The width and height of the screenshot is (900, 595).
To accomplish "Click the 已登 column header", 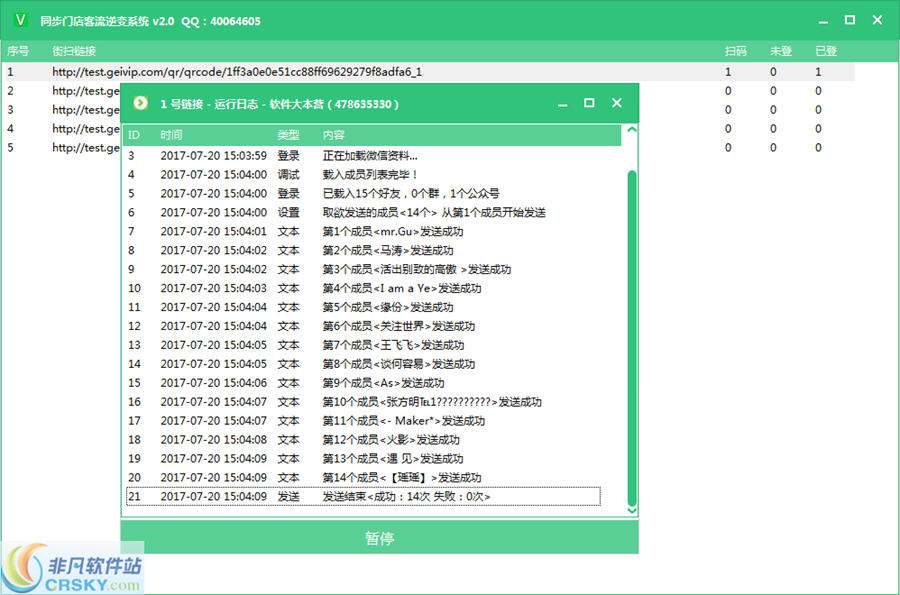I will 826,51.
